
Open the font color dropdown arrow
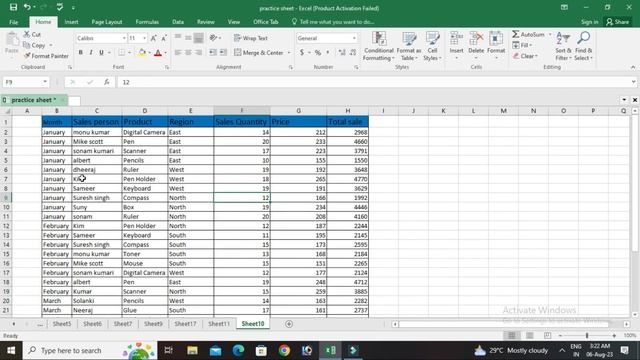[166, 53]
